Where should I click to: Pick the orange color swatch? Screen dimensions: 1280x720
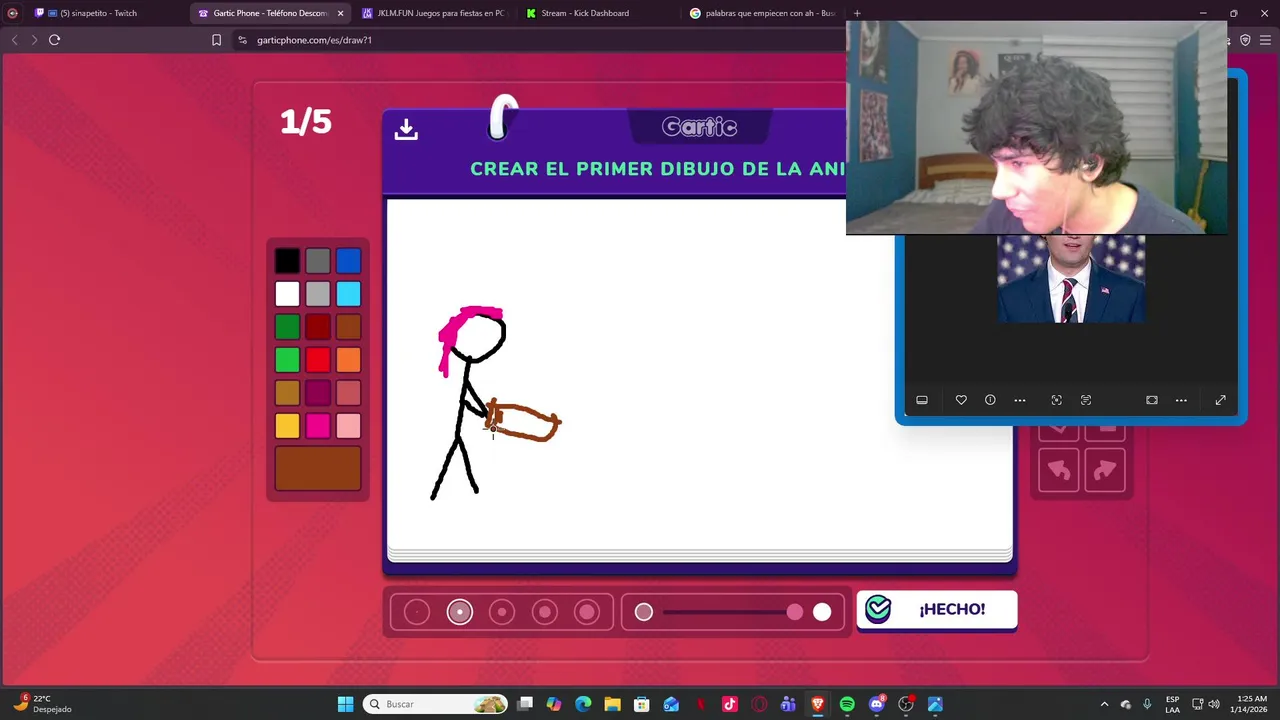(x=348, y=360)
